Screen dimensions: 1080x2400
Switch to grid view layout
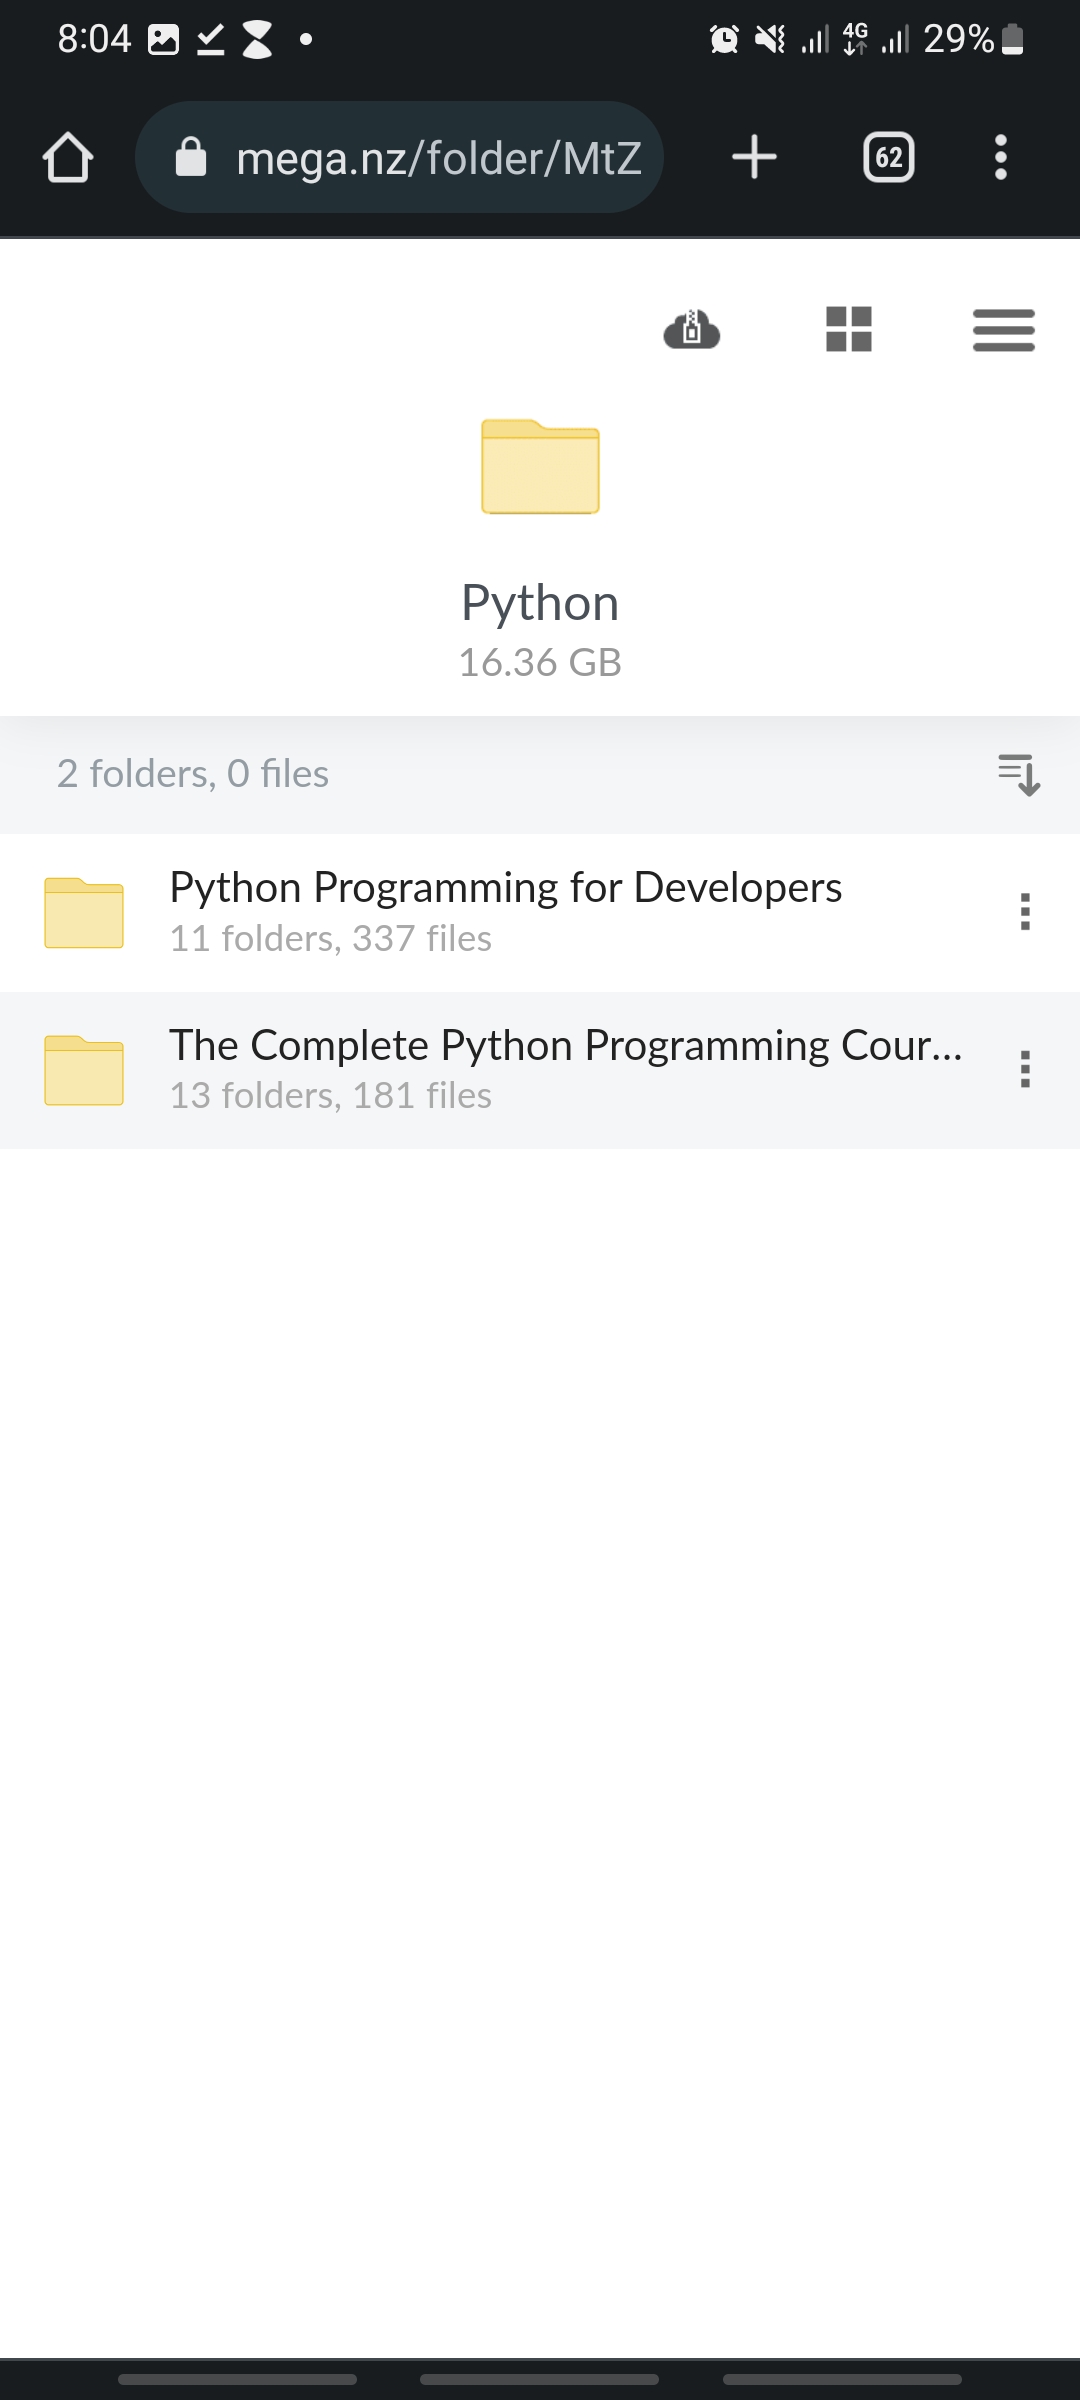(849, 329)
